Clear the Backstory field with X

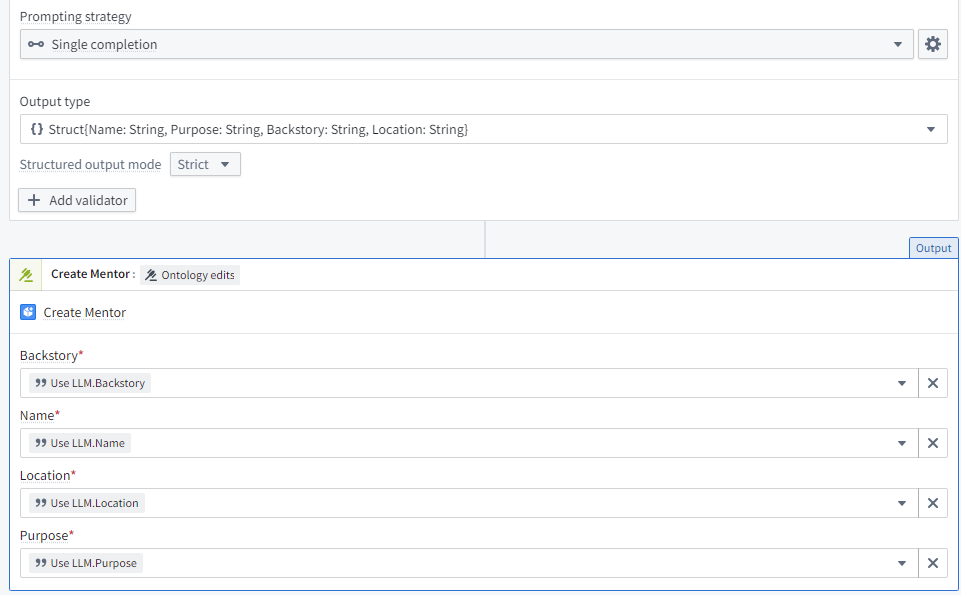[932, 383]
